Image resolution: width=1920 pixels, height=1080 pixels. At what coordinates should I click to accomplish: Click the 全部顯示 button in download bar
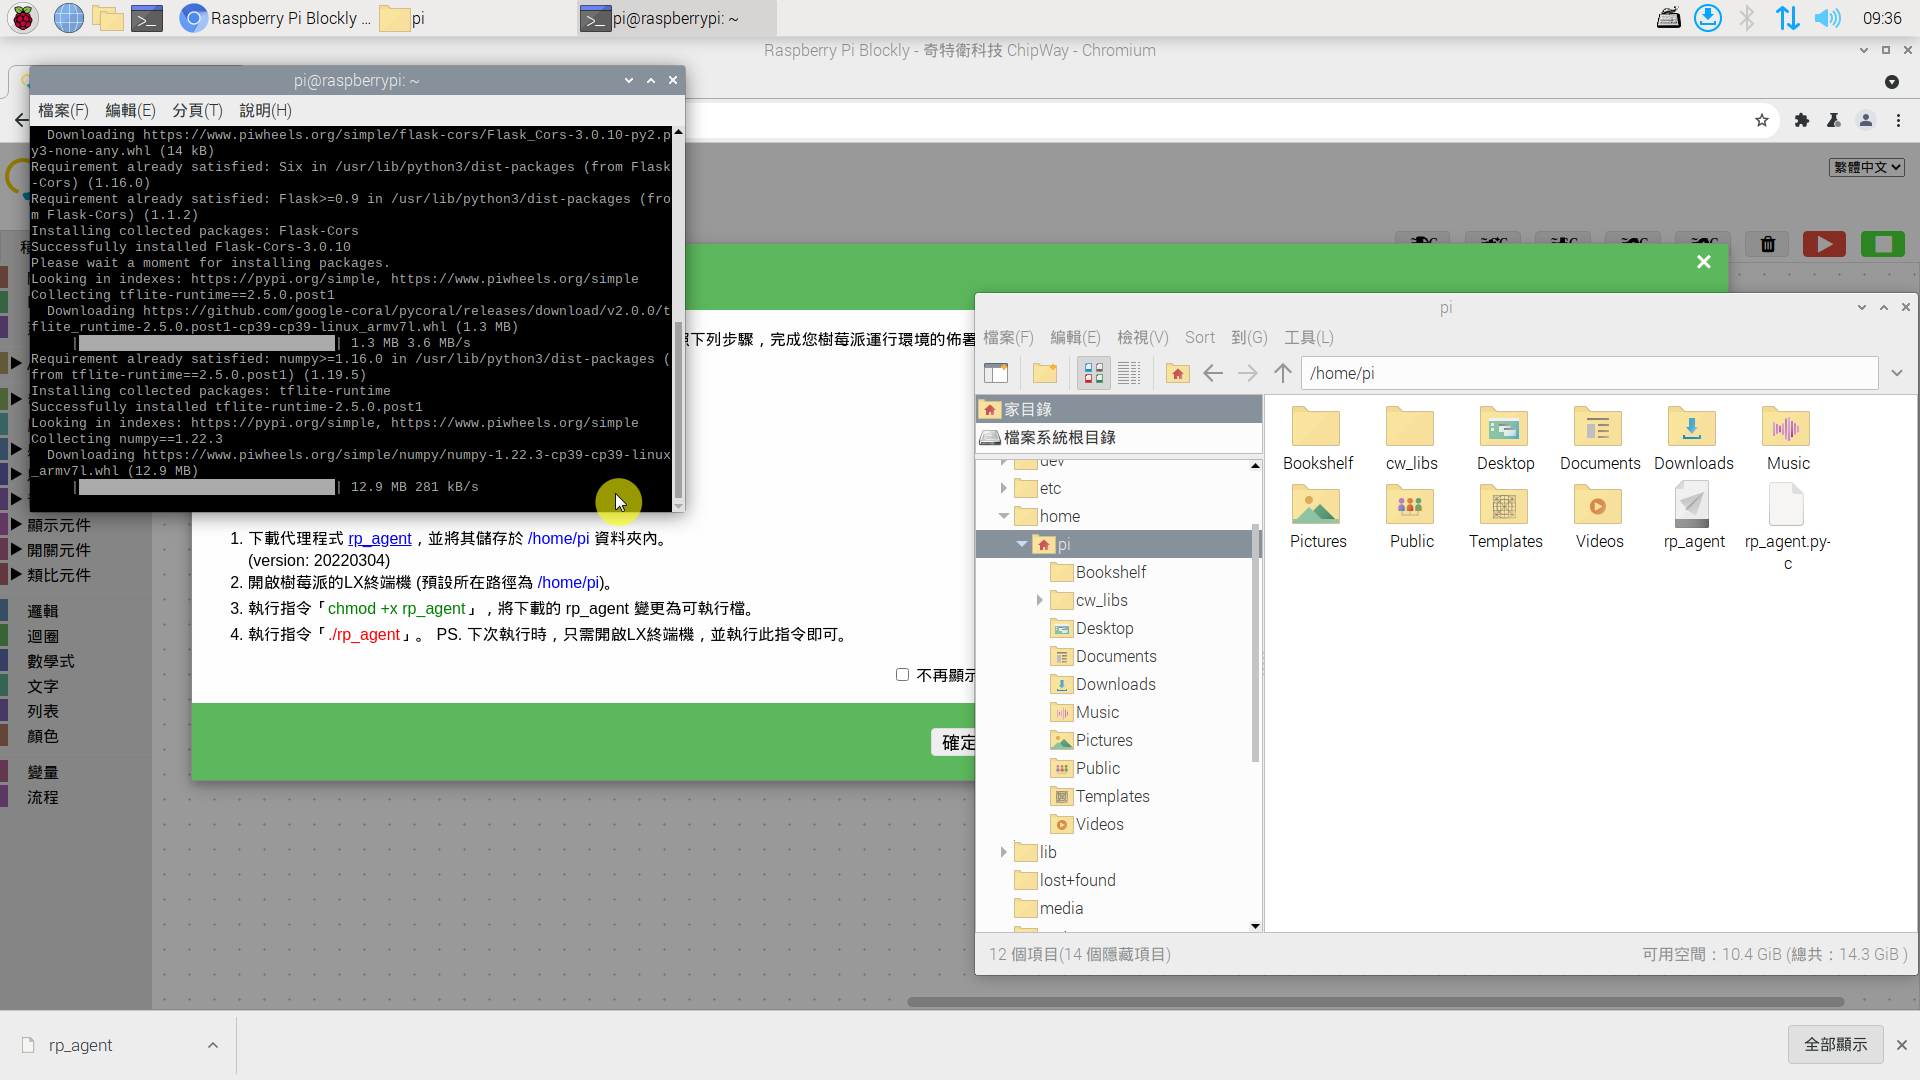pyautogui.click(x=1835, y=1044)
